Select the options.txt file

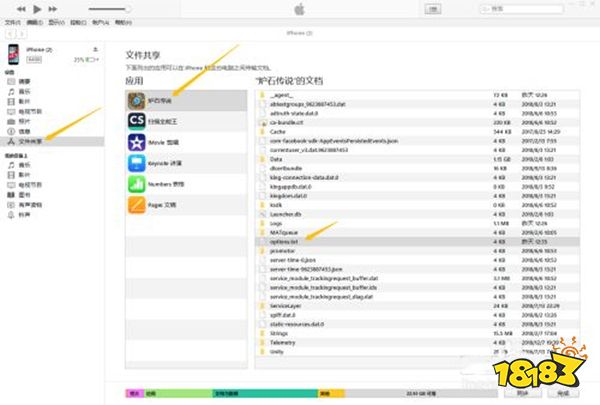click(x=417, y=242)
